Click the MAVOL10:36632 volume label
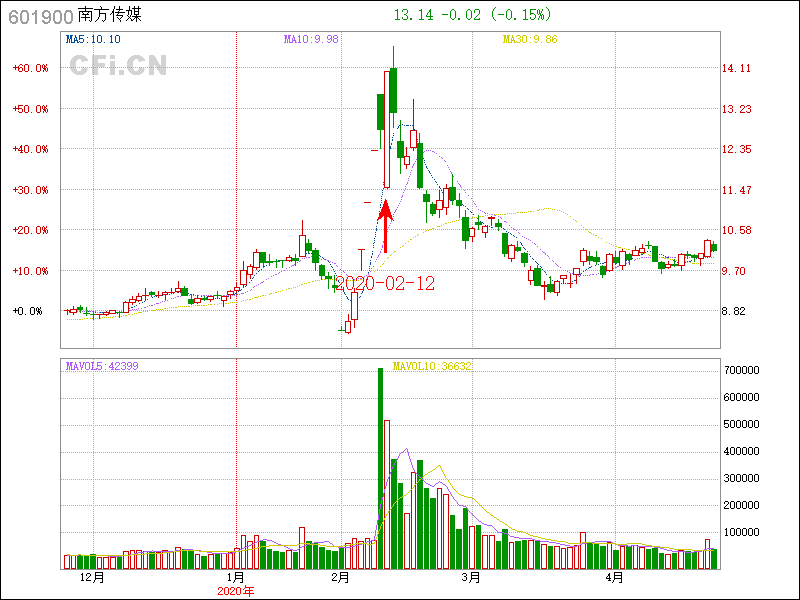The width and height of the screenshot is (800, 600). (432, 366)
